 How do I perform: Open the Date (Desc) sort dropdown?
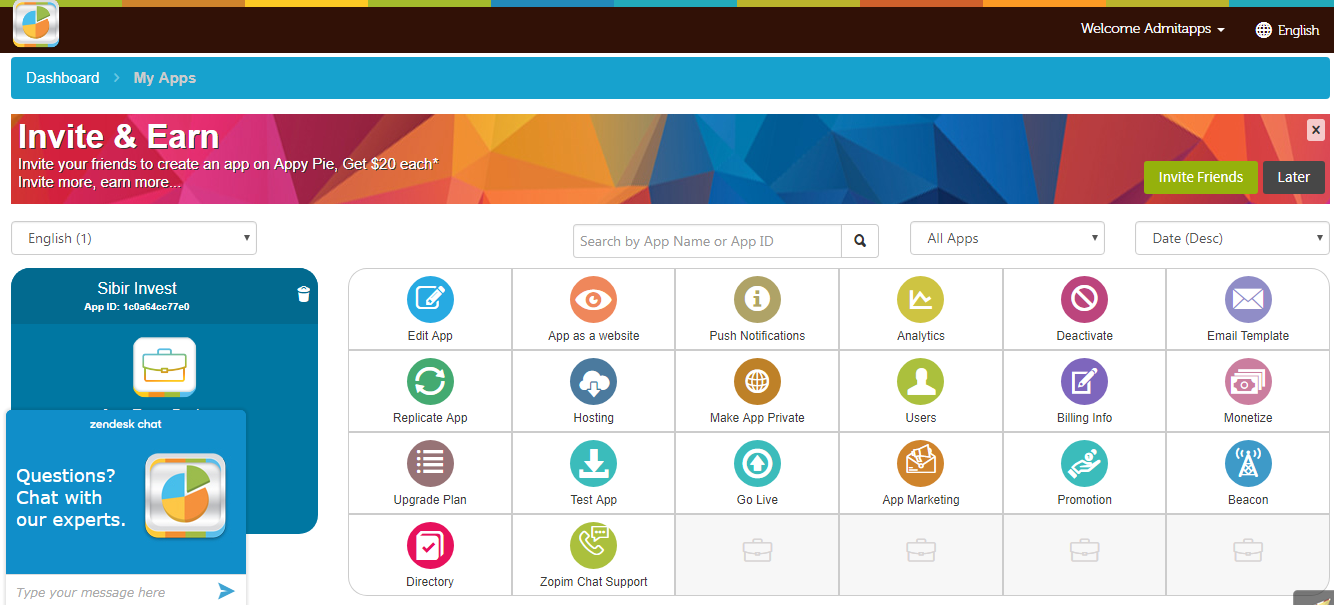click(1232, 238)
